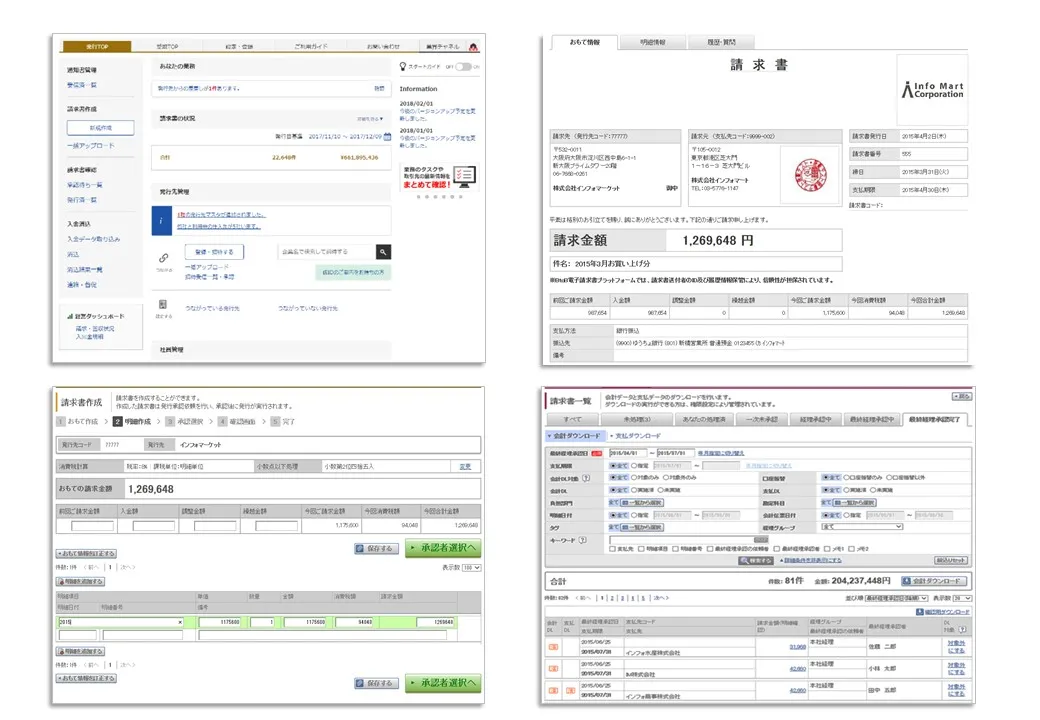Click the orange DL icon in first row
Image resolution: width=1040 pixels, height=720 pixels.
[x=553, y=648]
